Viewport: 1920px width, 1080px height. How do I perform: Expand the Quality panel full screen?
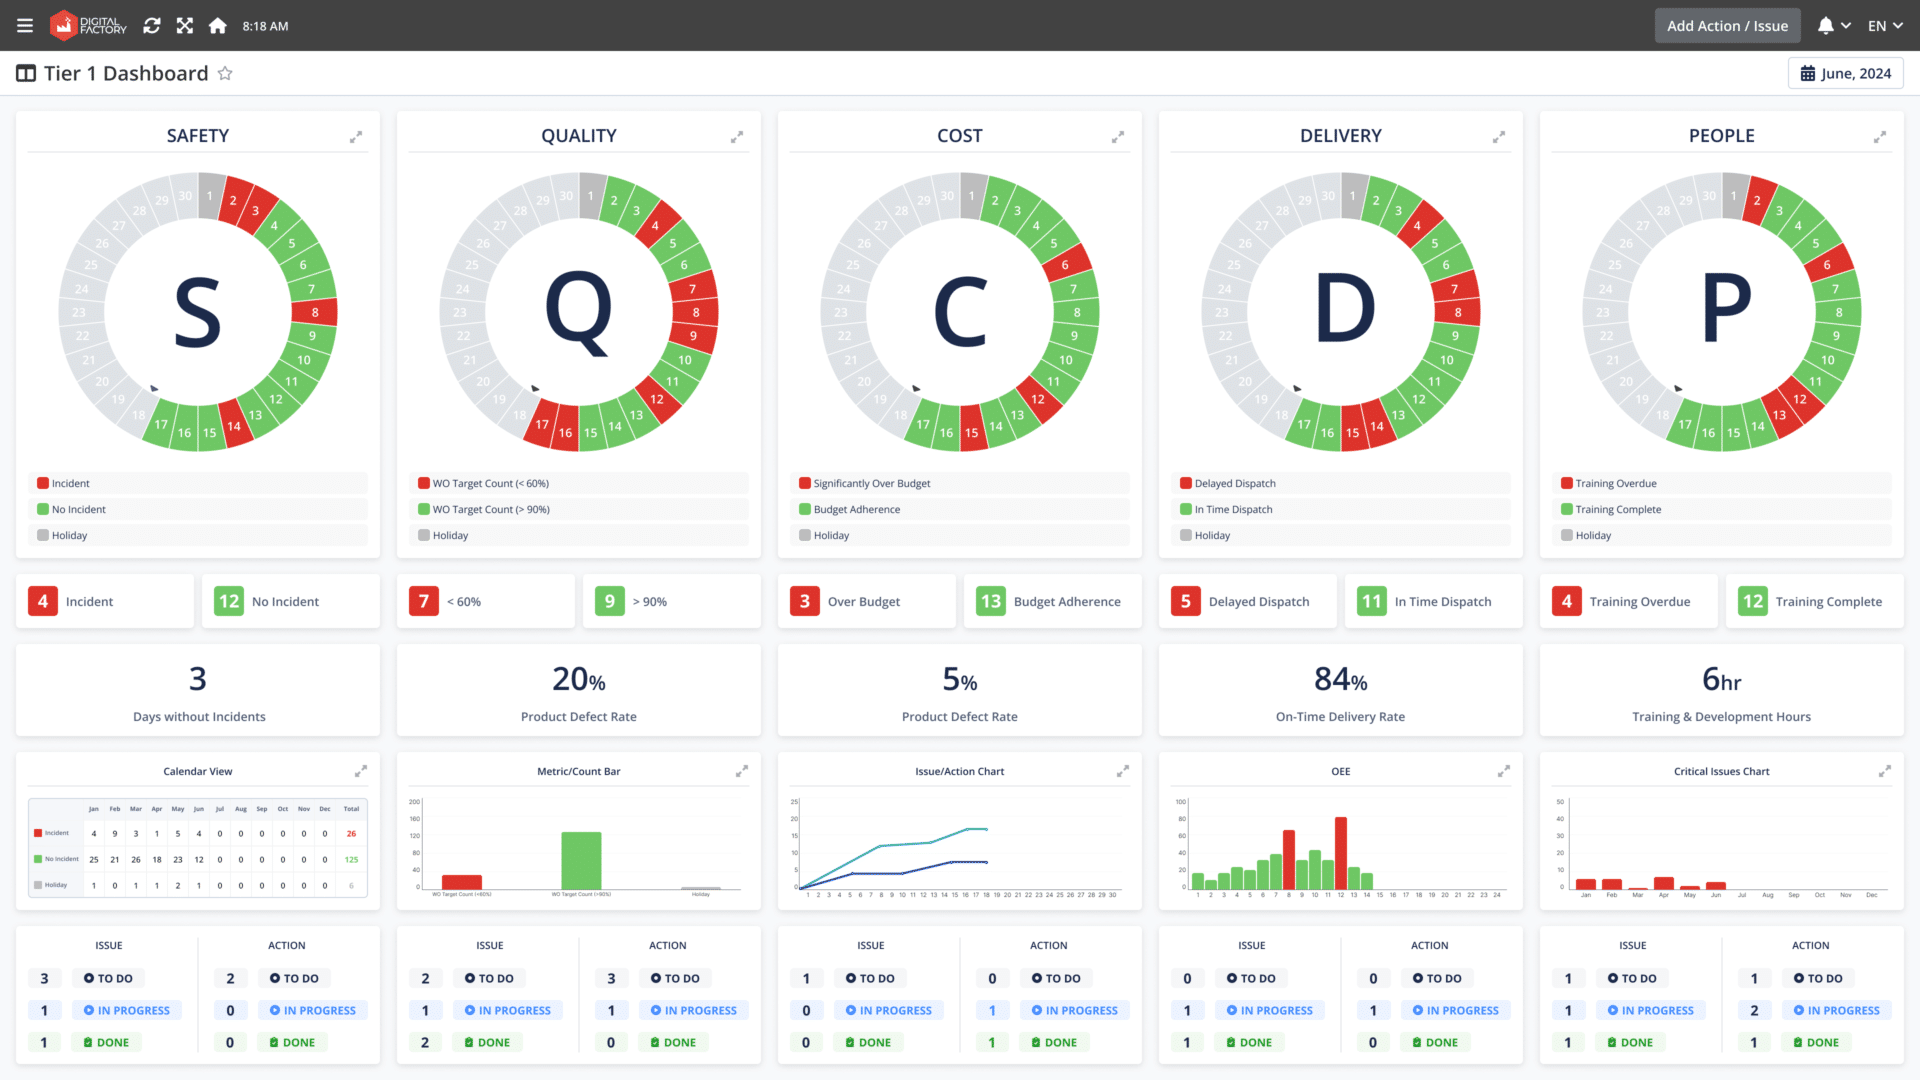point(737,137)
